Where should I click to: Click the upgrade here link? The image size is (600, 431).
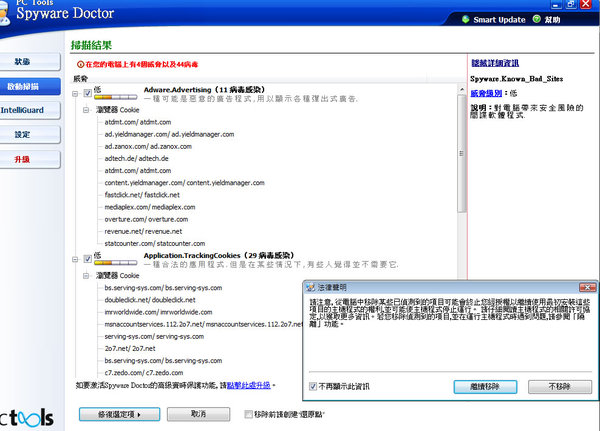click(x=249, y=385)
